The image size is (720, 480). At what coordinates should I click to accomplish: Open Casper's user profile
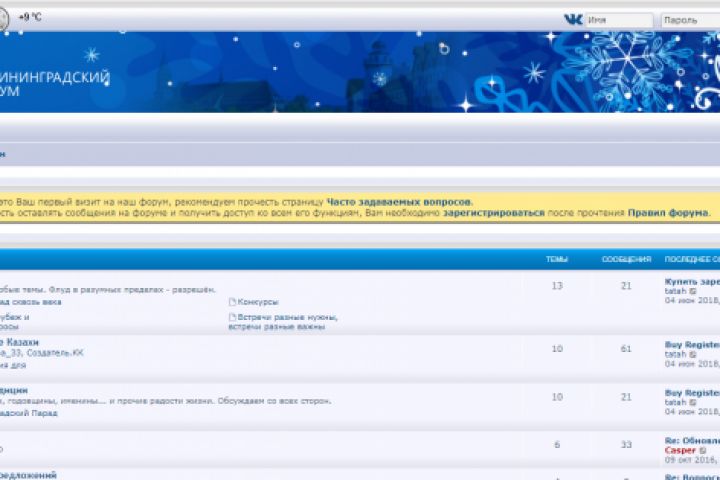680,451
